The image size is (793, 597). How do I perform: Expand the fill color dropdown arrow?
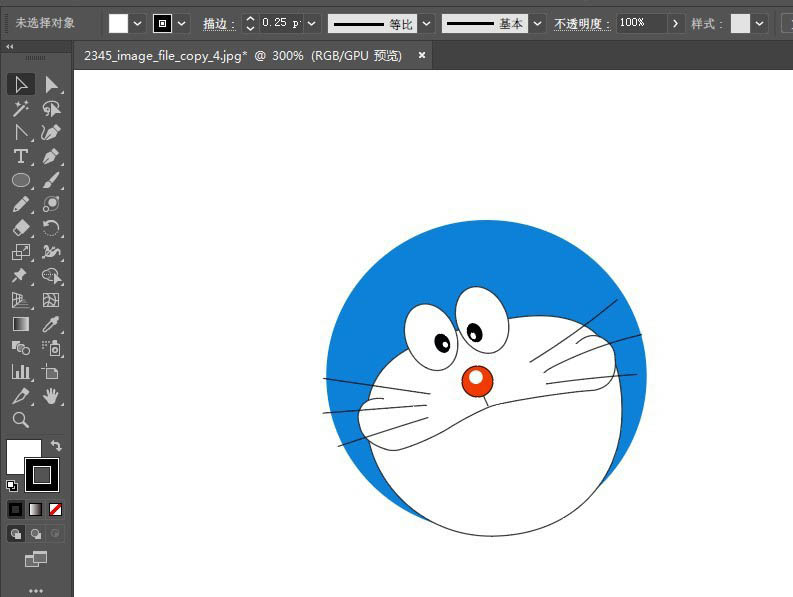coord(138,23)
